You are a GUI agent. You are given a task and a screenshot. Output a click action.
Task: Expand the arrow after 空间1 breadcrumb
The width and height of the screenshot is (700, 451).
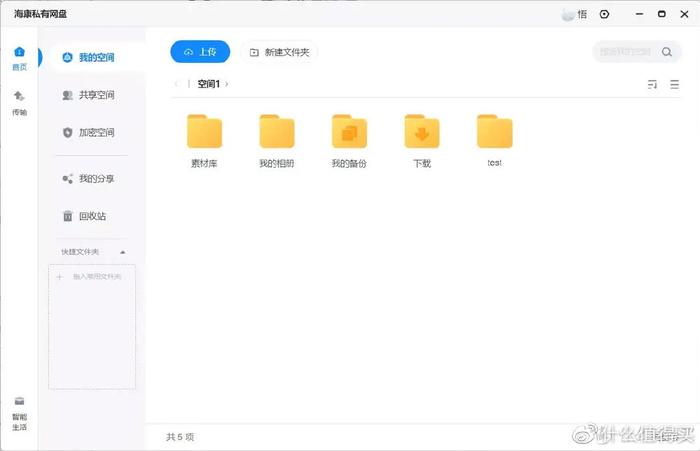tap(226, 84)
